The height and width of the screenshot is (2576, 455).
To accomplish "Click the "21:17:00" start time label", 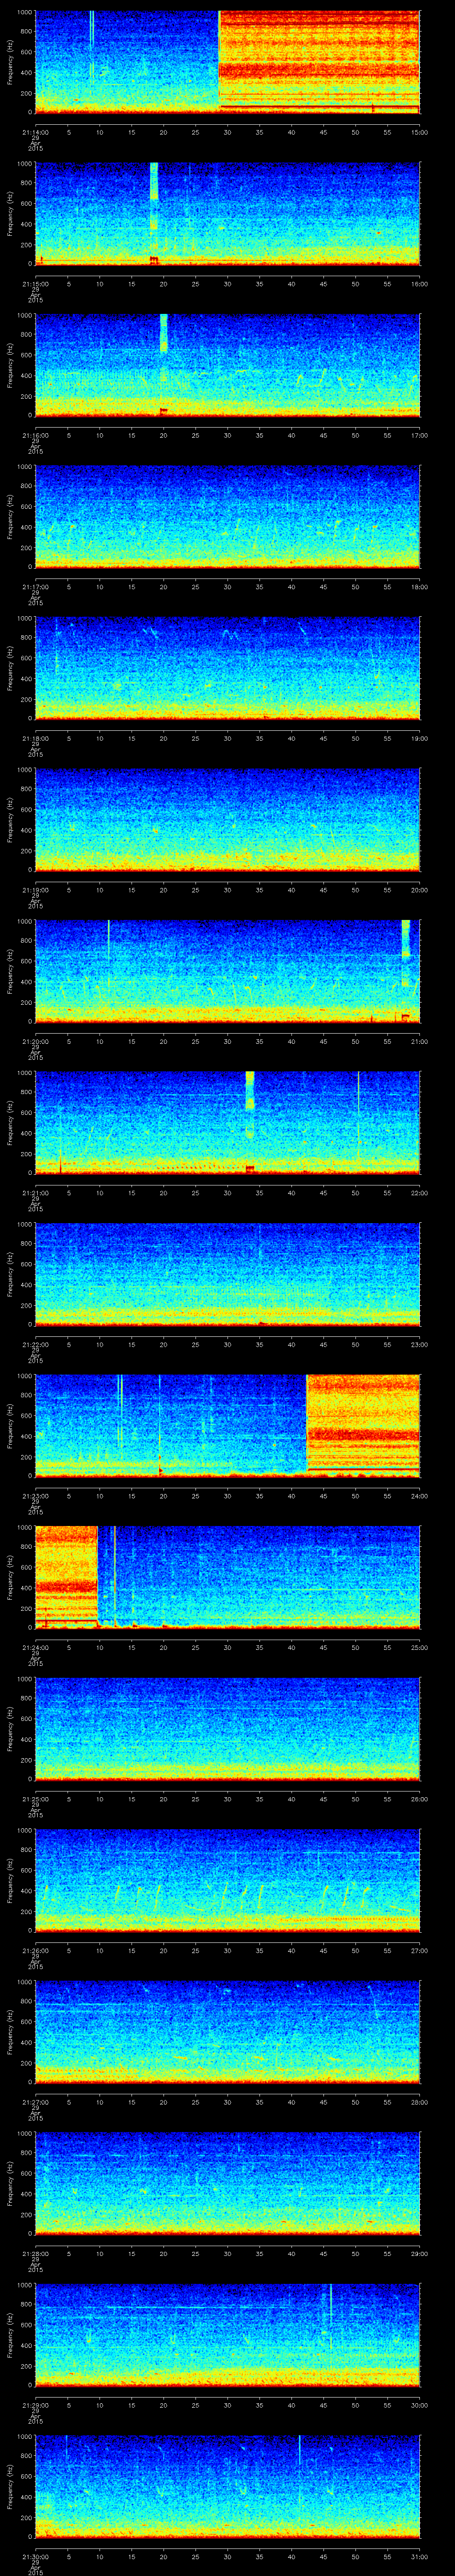I will point(35,586).
